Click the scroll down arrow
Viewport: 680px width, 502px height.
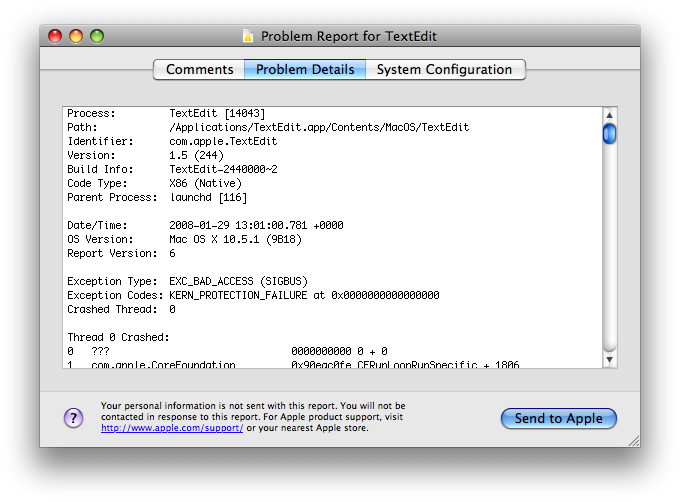(609, 359)
